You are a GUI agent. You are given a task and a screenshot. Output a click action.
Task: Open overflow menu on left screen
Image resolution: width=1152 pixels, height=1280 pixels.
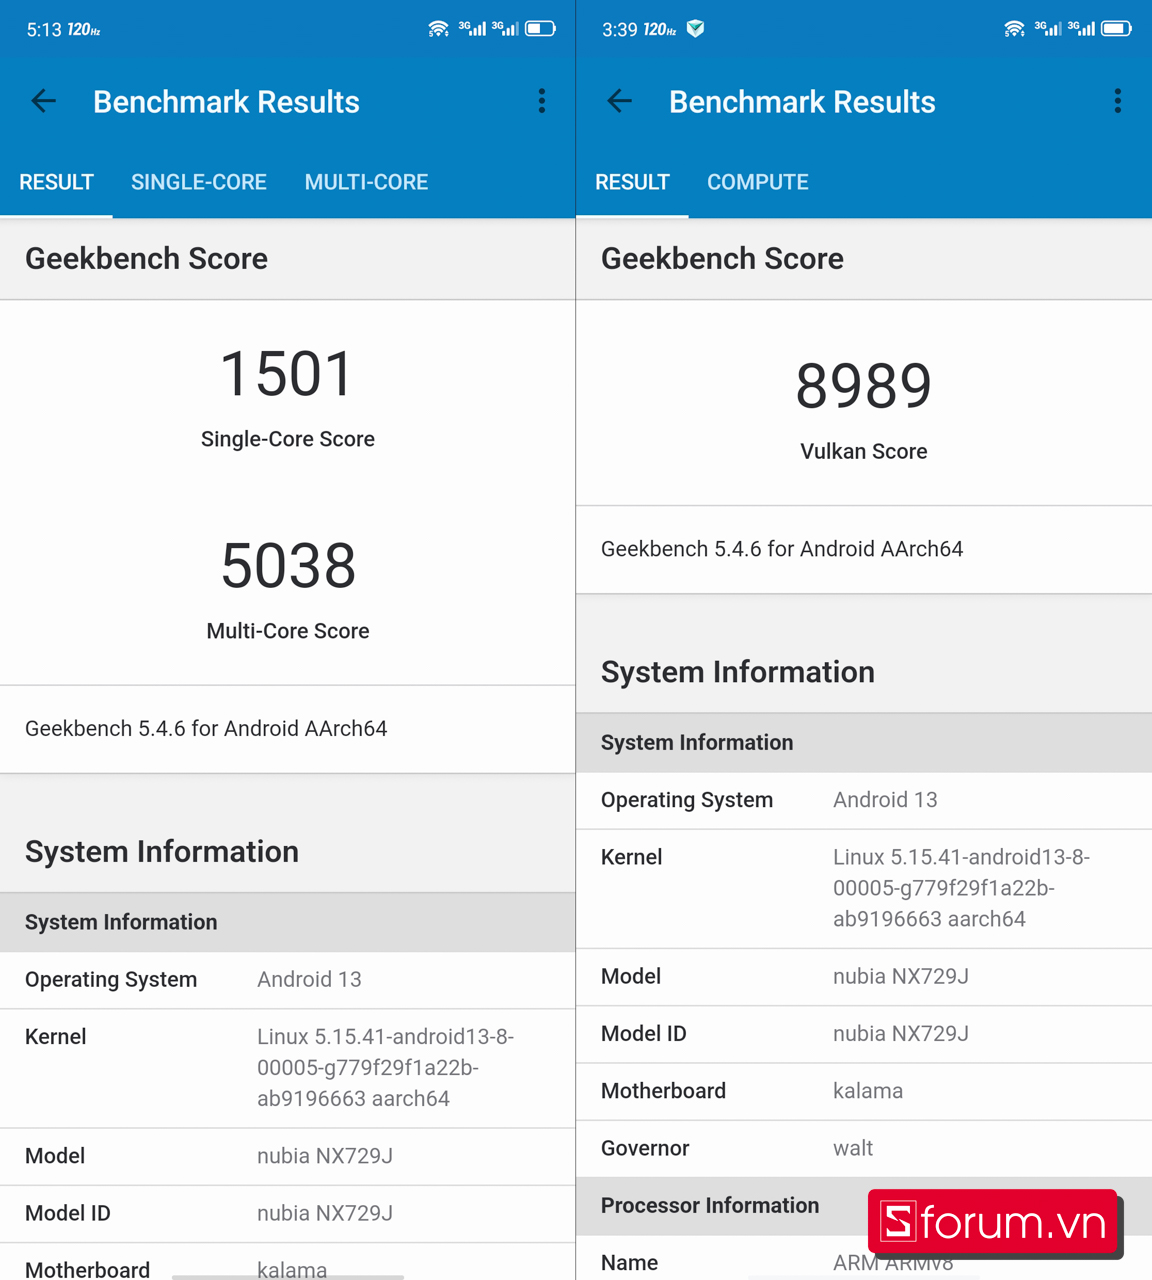[x=542, y=101]
